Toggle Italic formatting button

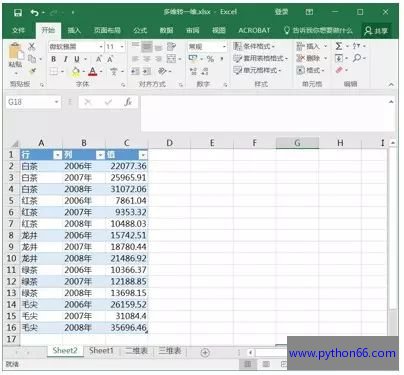(x=65, y=59)
